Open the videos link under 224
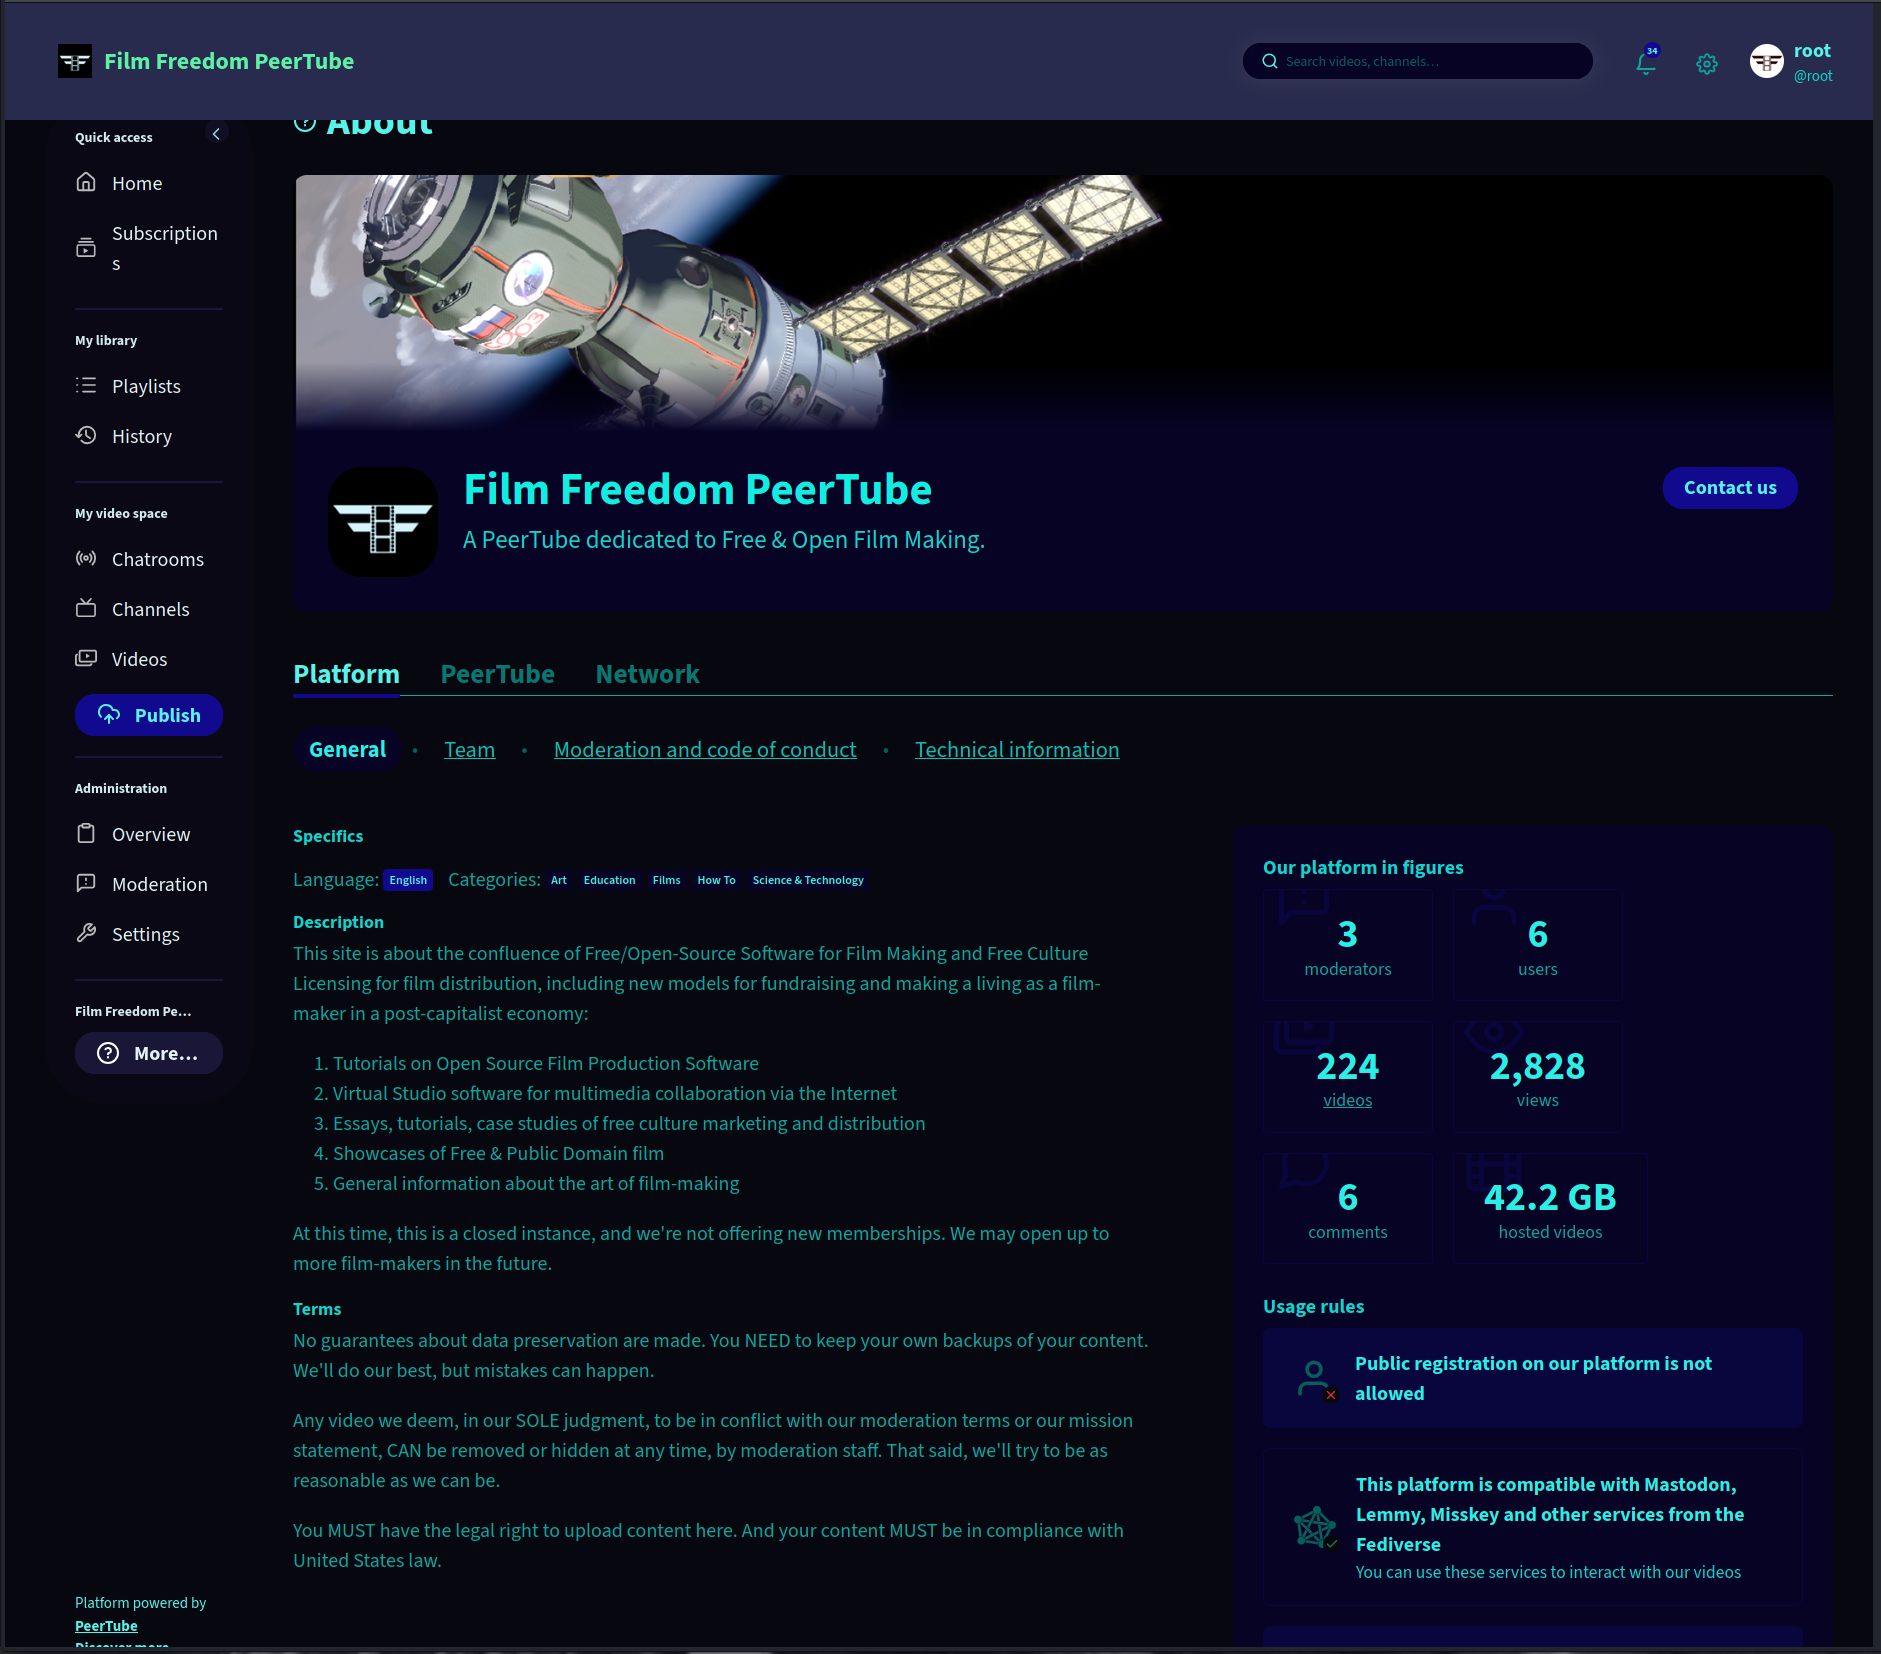Screen dimensions: 1881x1654 coord(1347,1100)
